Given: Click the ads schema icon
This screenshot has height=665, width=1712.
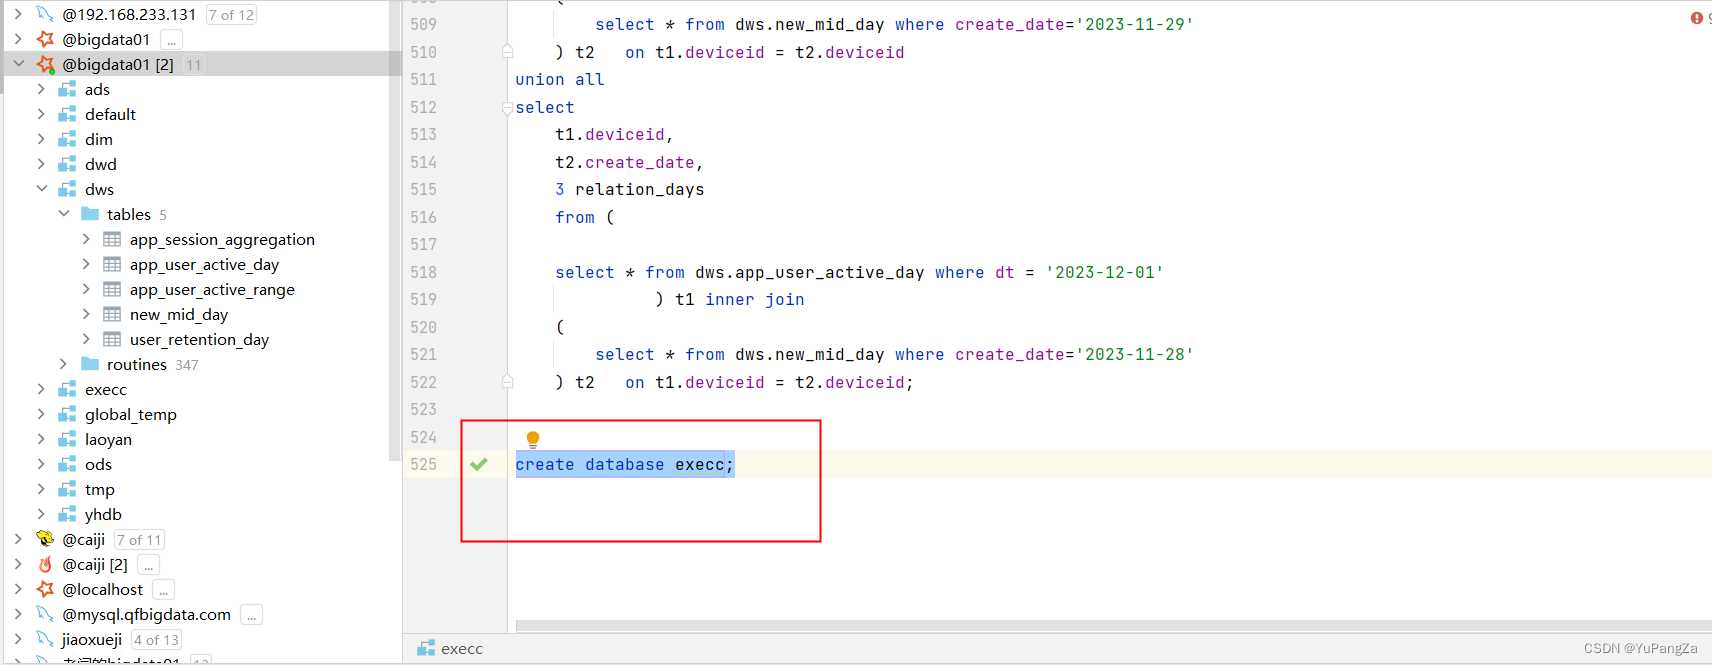Looking at the screenshot, I should click(x=67, y=89).
